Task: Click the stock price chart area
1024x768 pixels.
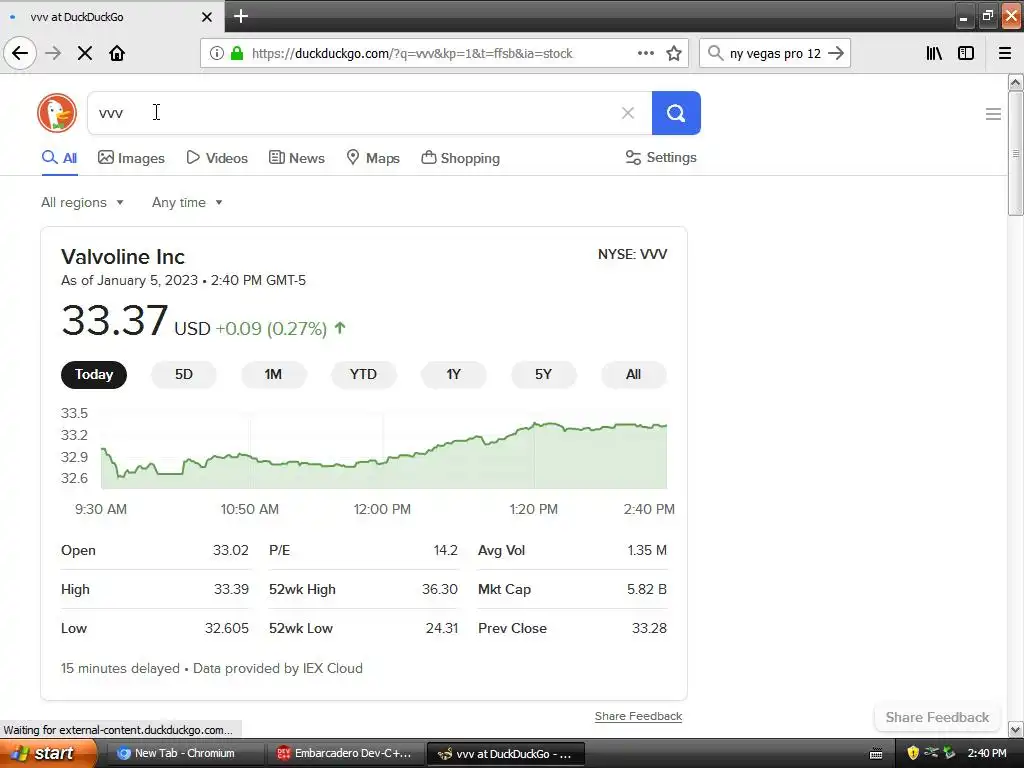Action: tap(384, 451)
